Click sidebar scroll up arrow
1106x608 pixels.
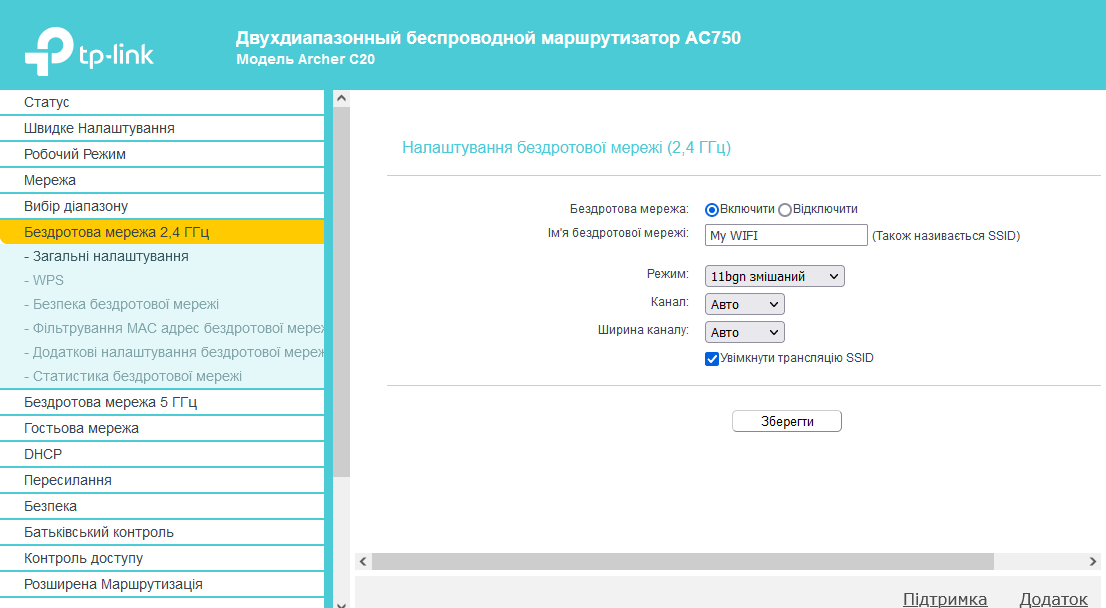tap(341, 99)
